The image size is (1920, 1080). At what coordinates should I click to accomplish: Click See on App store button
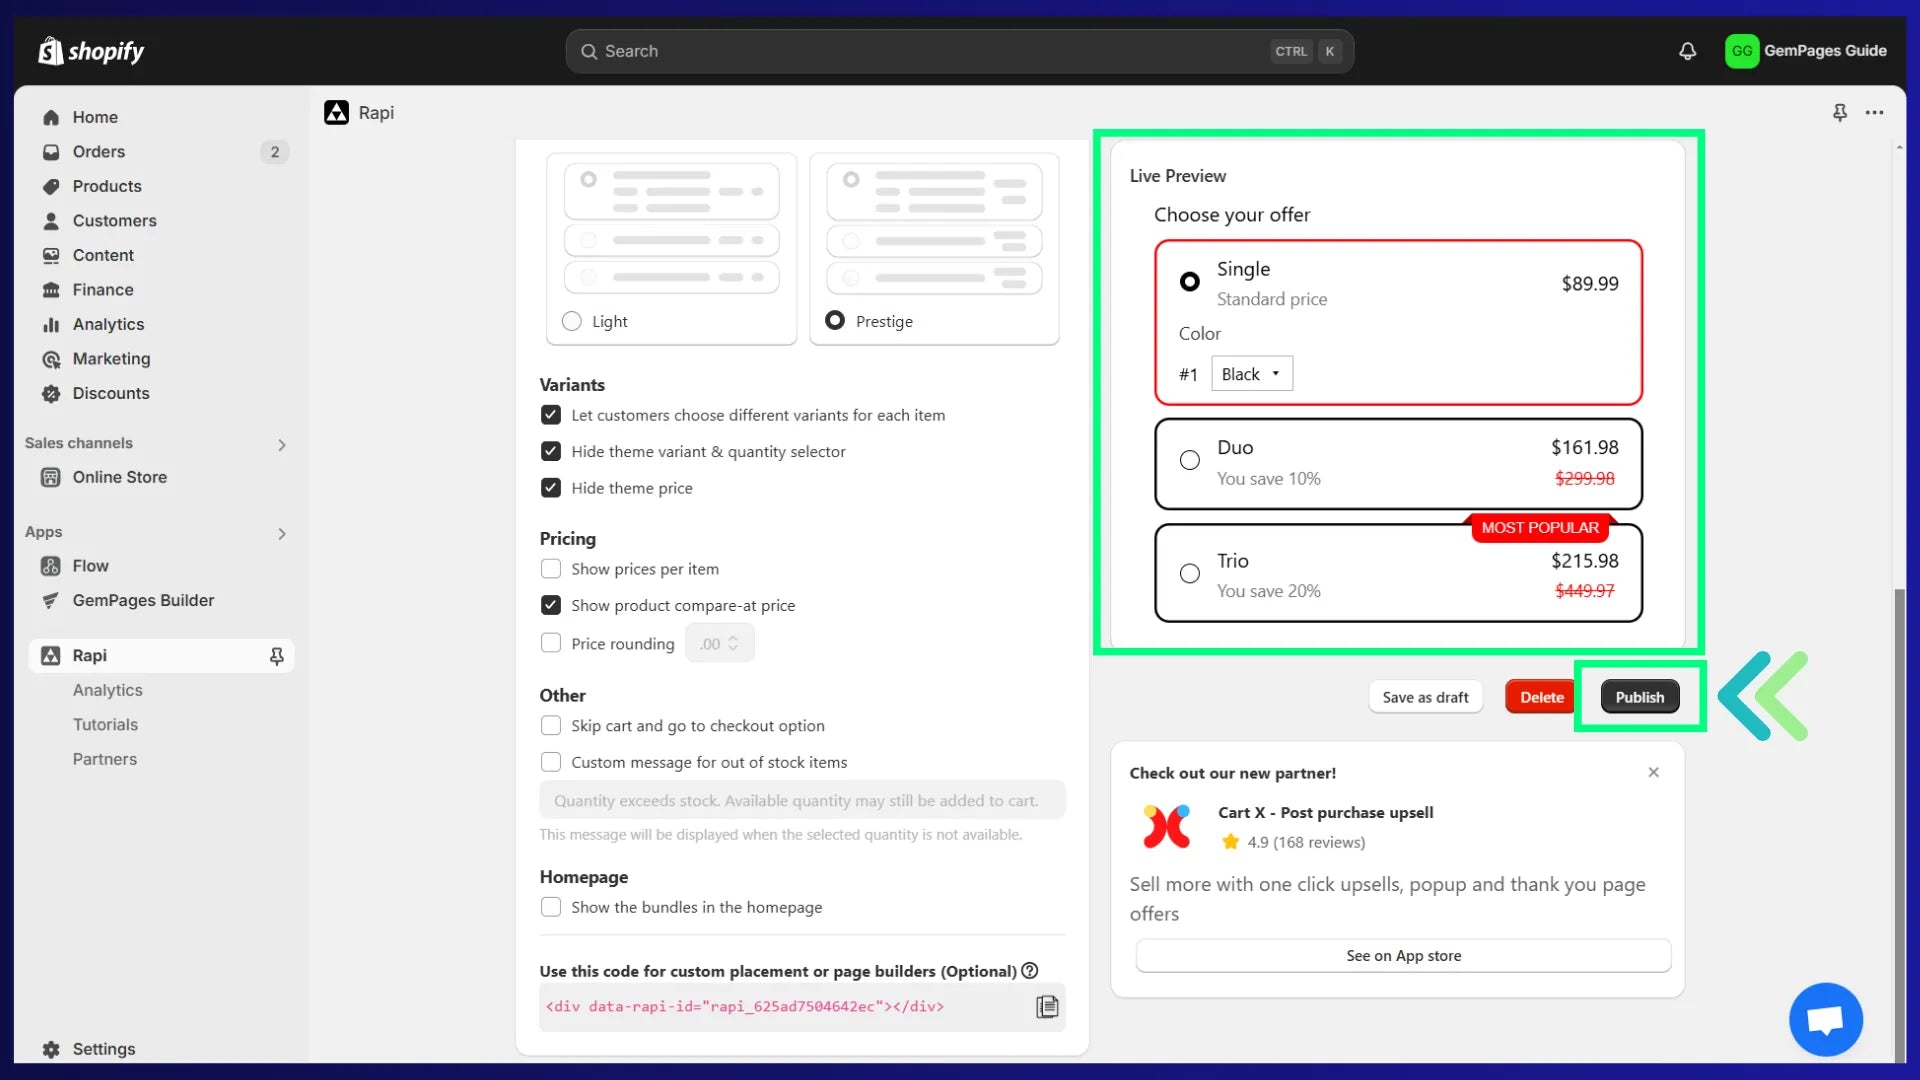click(x=1403, y=956)
